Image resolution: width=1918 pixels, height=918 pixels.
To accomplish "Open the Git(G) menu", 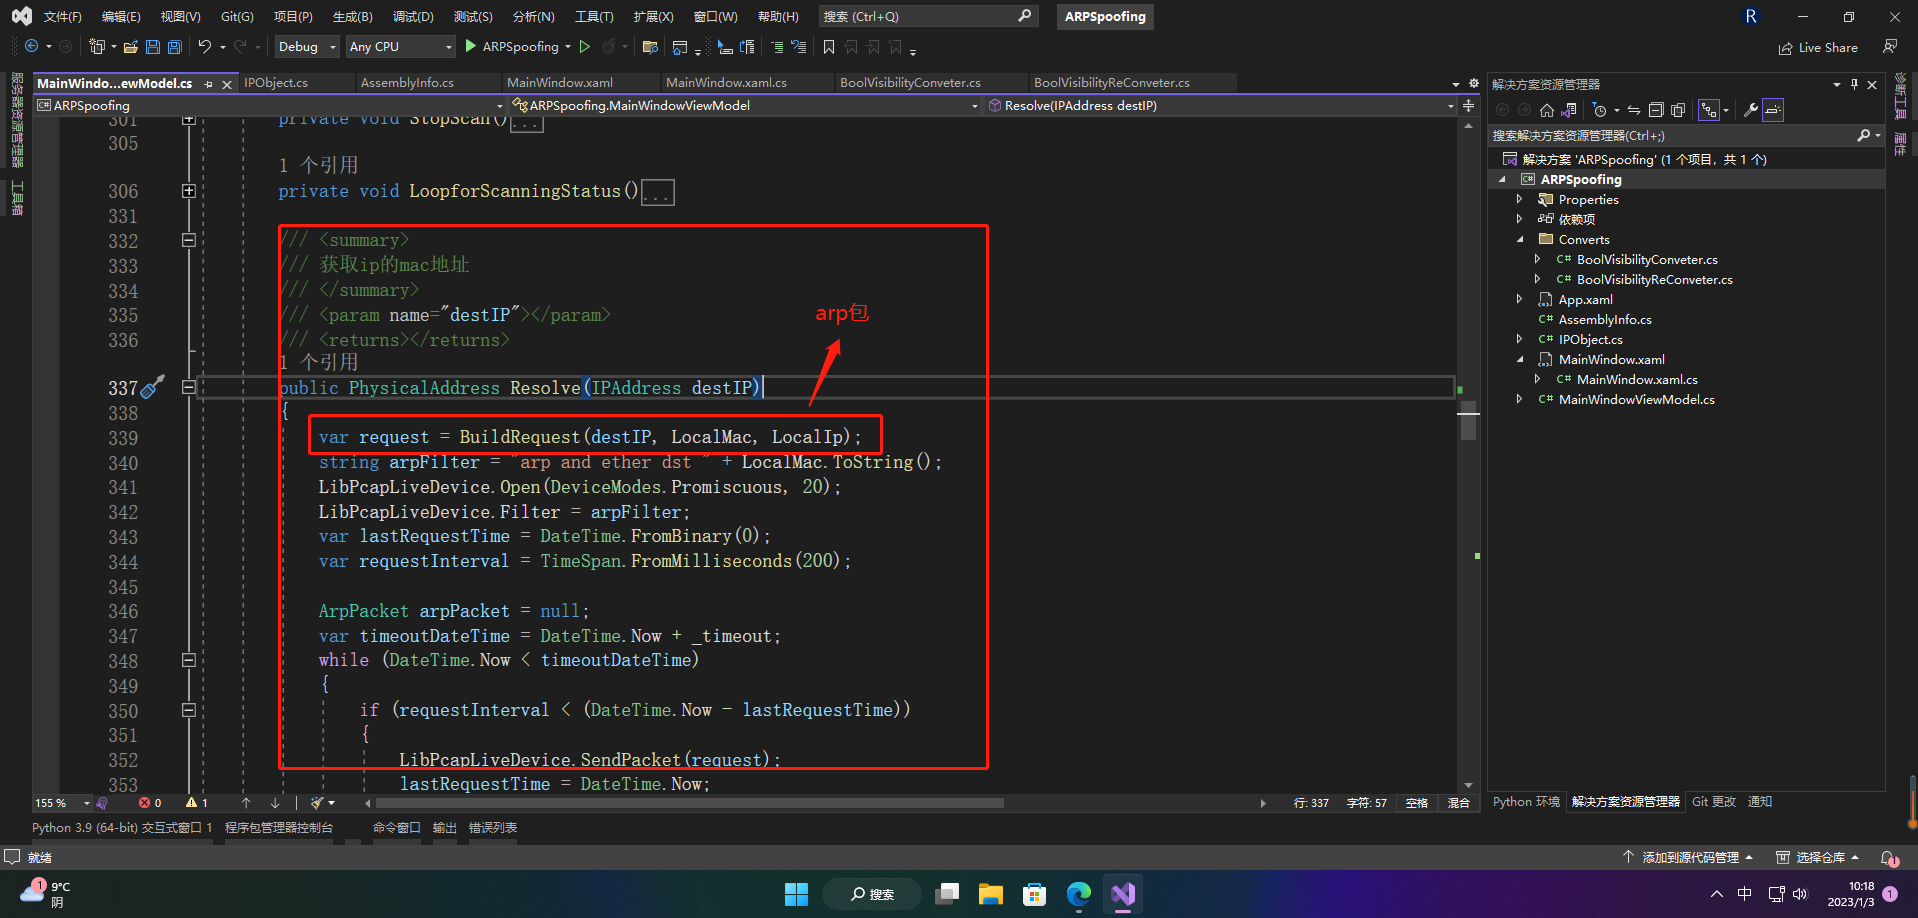I will click(x=237, y=16).
